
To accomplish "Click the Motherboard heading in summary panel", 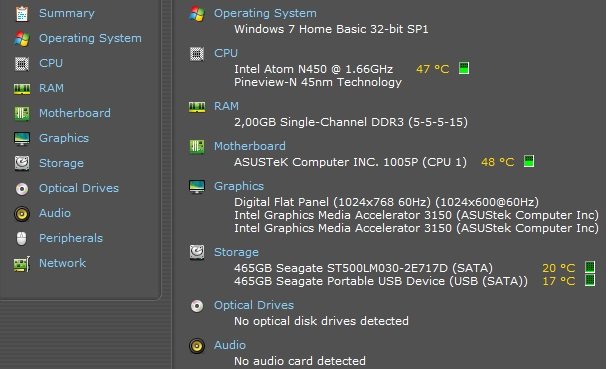I will coord(249,146).
